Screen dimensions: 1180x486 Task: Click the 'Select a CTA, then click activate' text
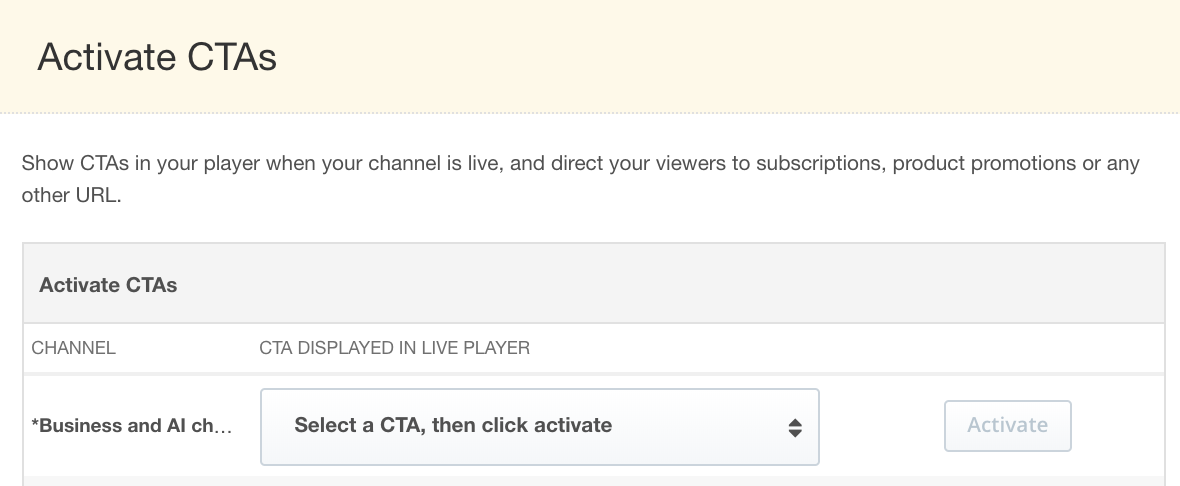point(452,425)
